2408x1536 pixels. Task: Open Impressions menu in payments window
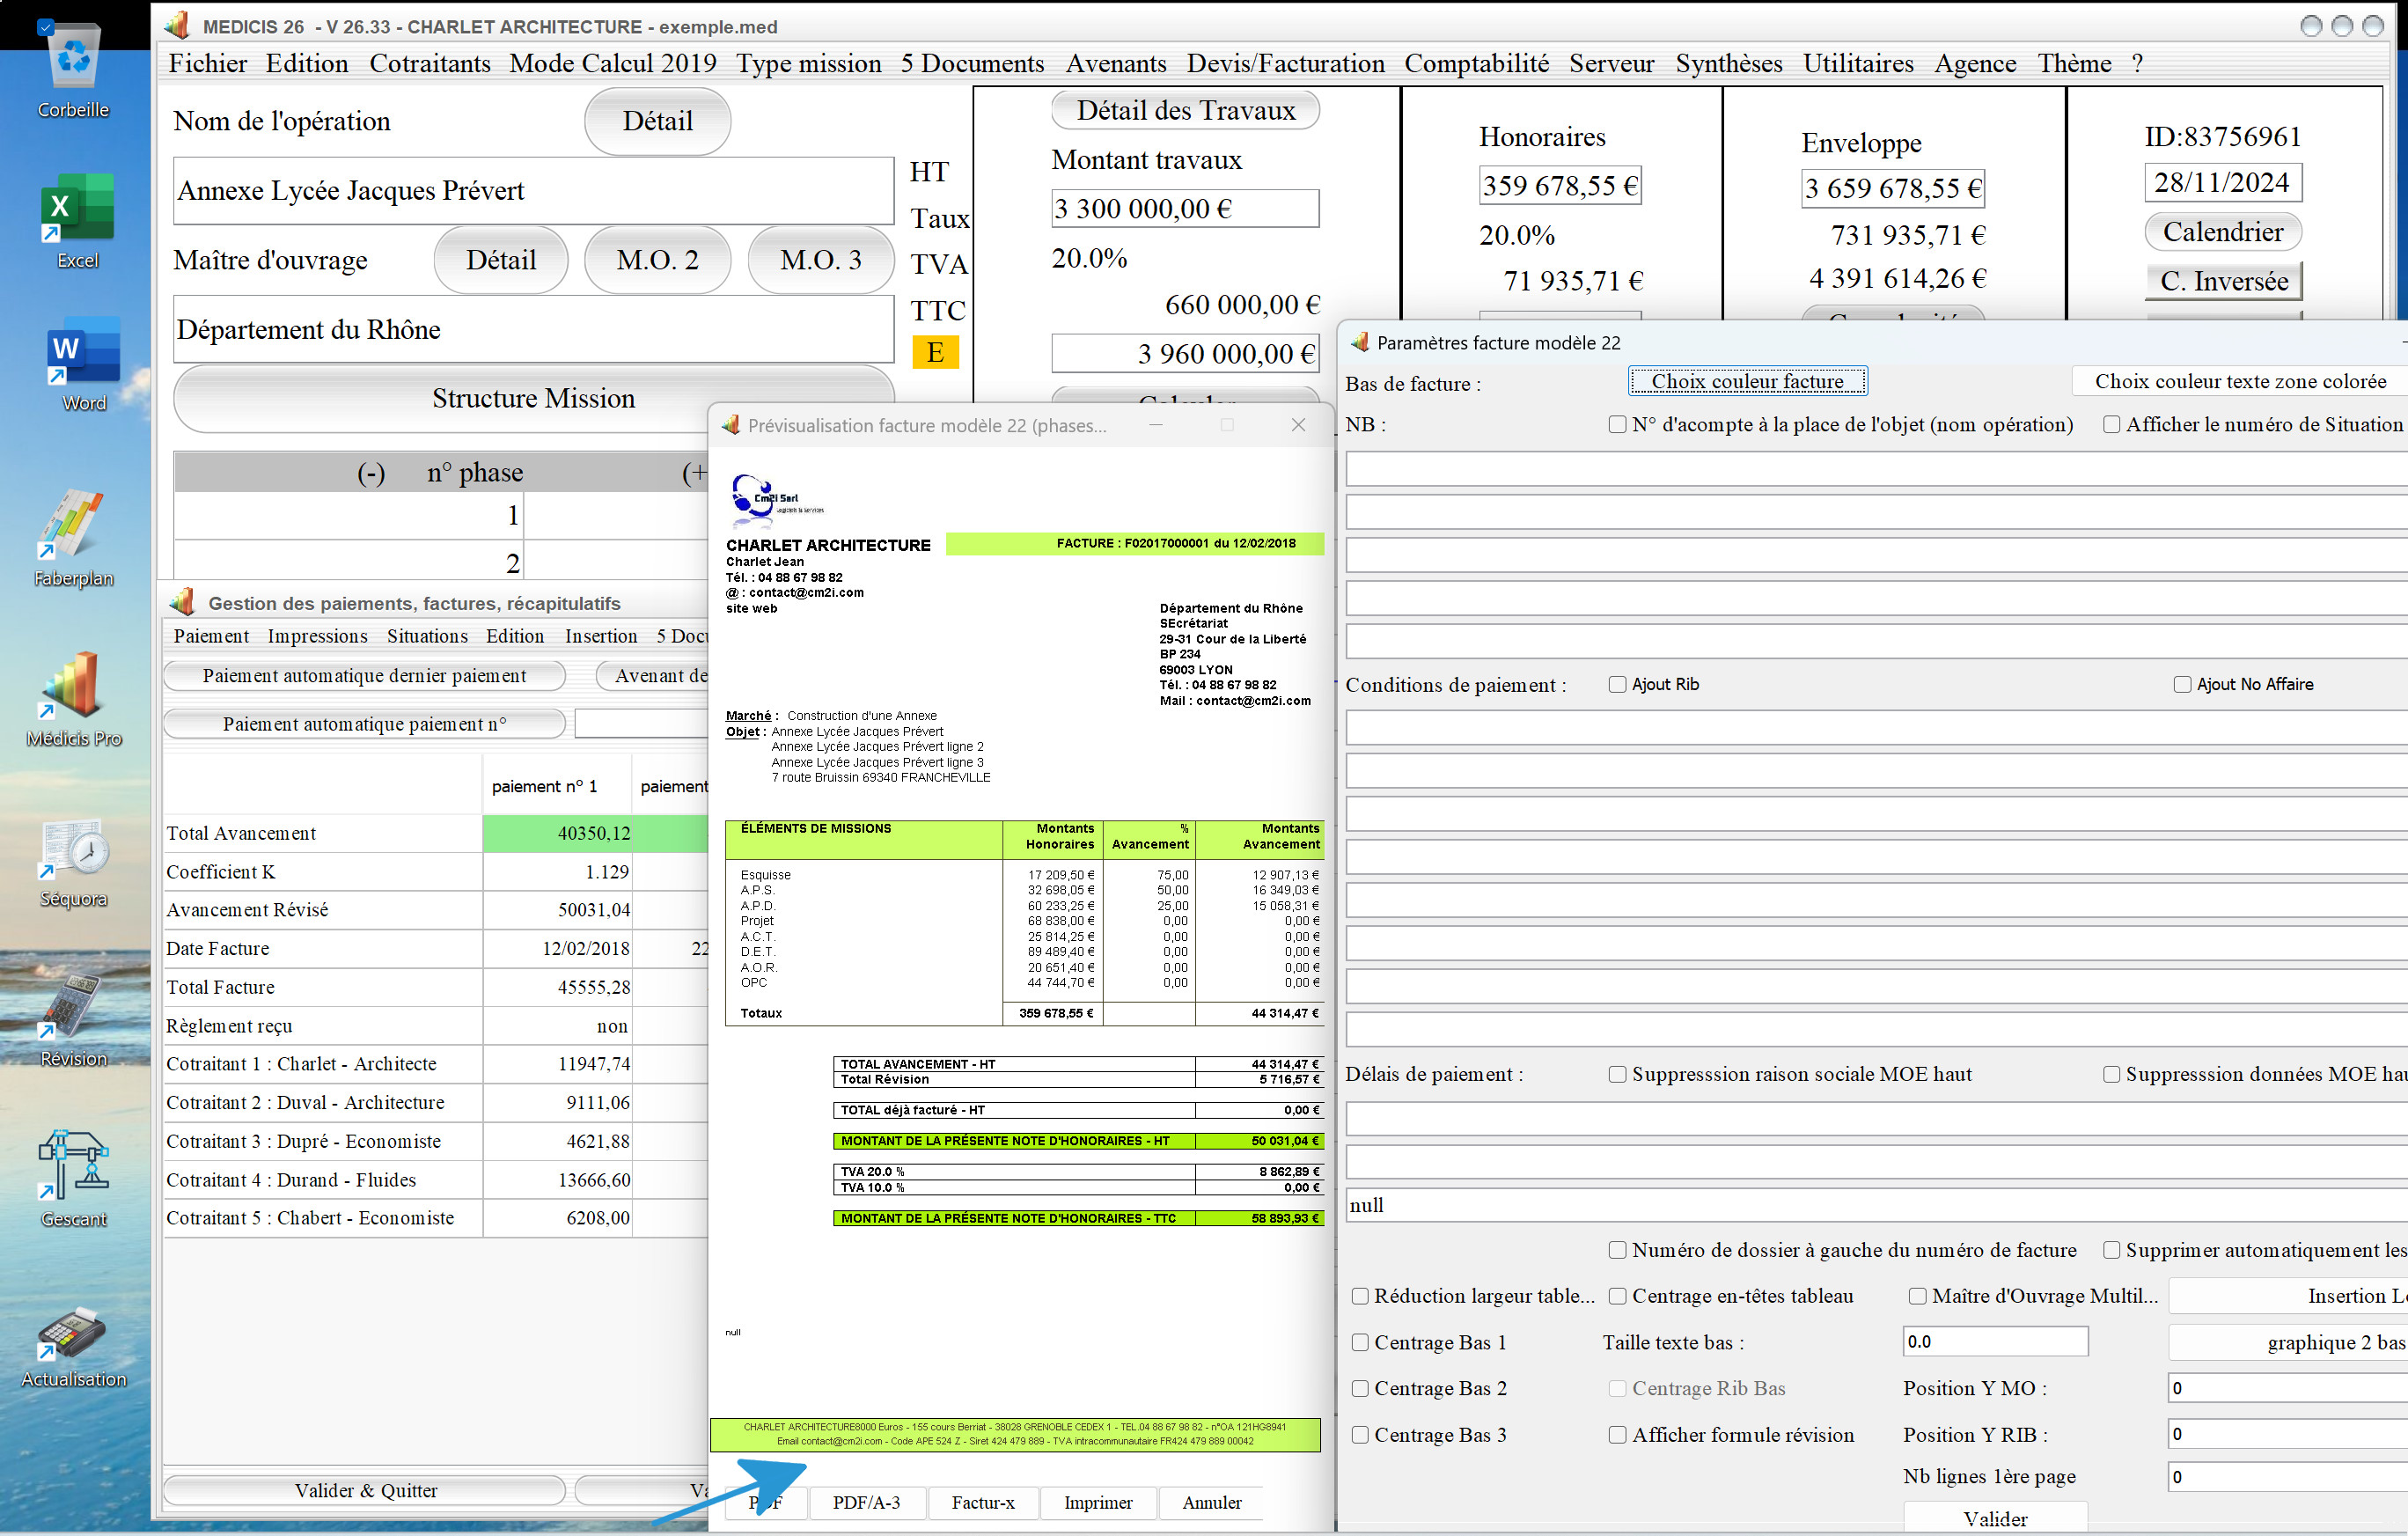click(317, 636)
